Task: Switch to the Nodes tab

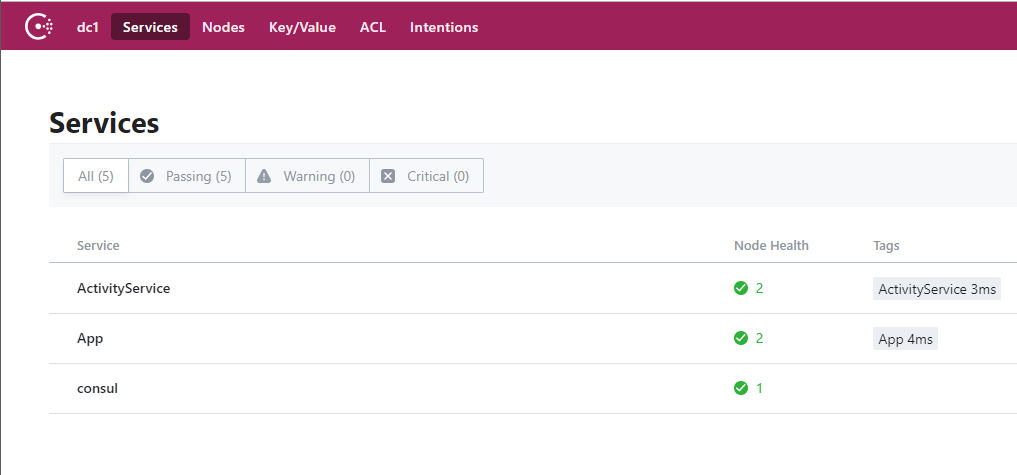Action: (223, 27)
